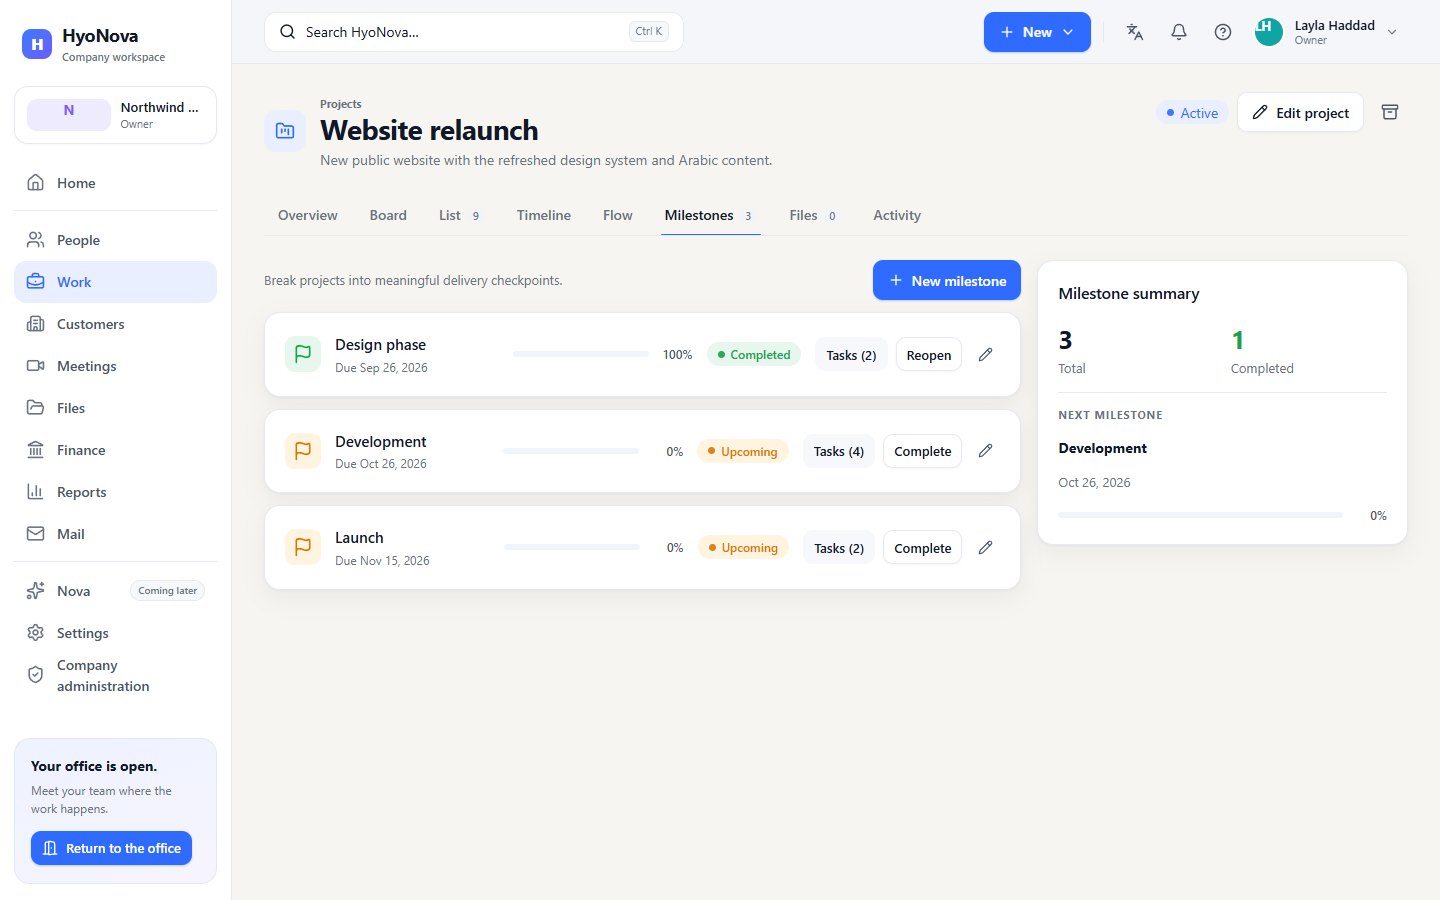Edit the Development milestone pencil icon
The image size is (1440, 900).
(x=985, y=451)
